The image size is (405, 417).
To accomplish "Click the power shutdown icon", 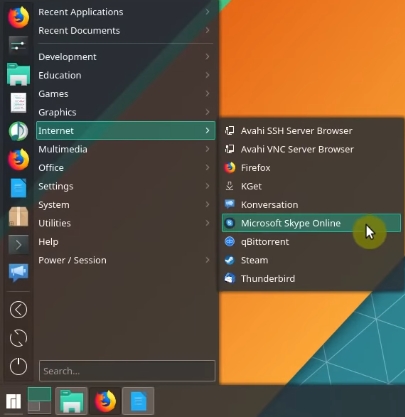I will coord(18,366).
